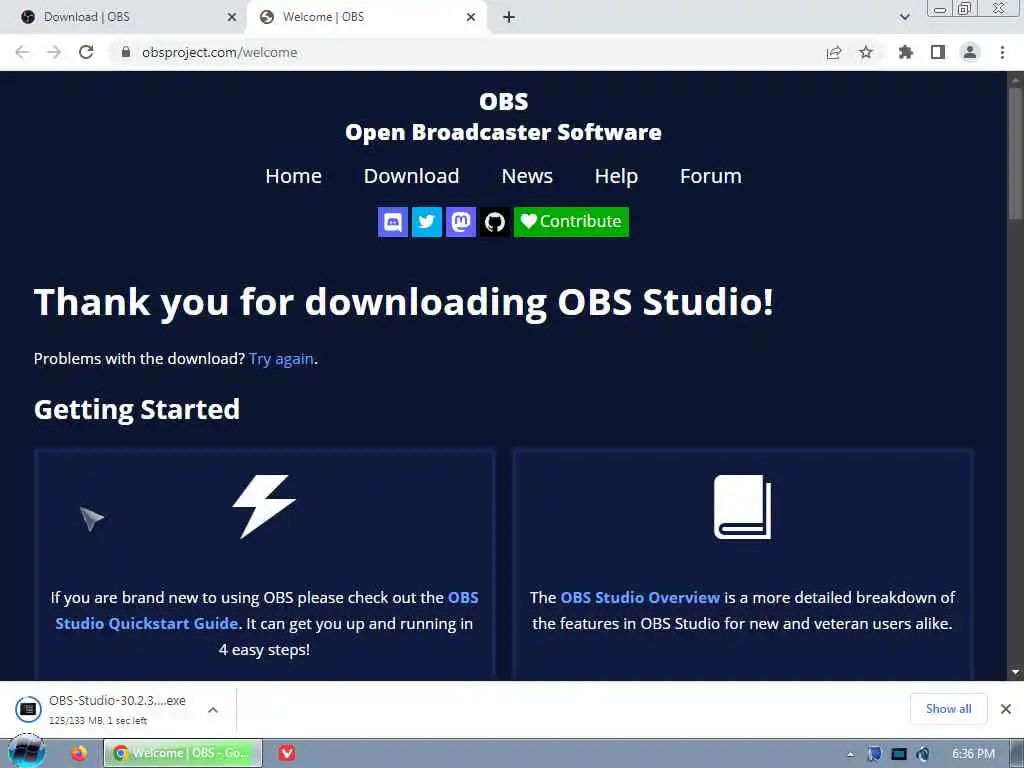Open the Twitter icon link
The width and height of the screenshot is (1024, 768).
click(426, 222)
